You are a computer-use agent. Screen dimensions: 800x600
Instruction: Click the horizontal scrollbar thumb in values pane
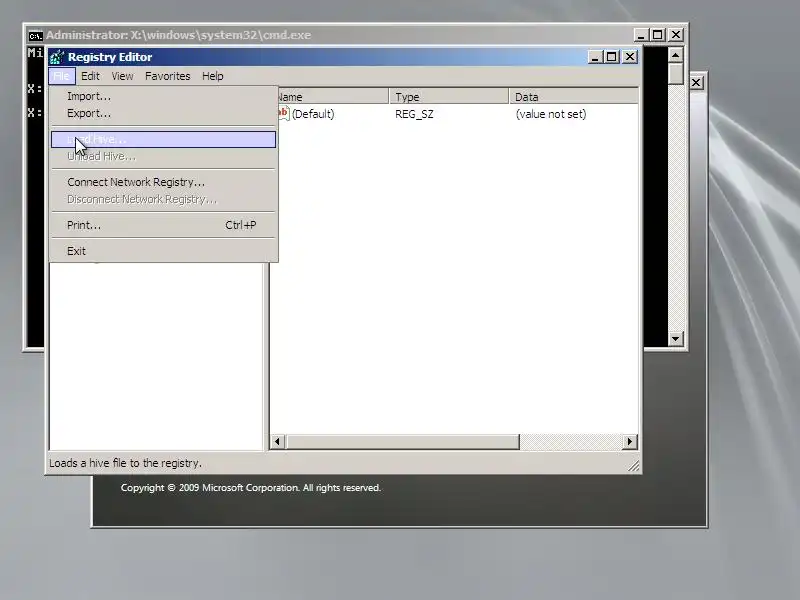click(403, 442)
